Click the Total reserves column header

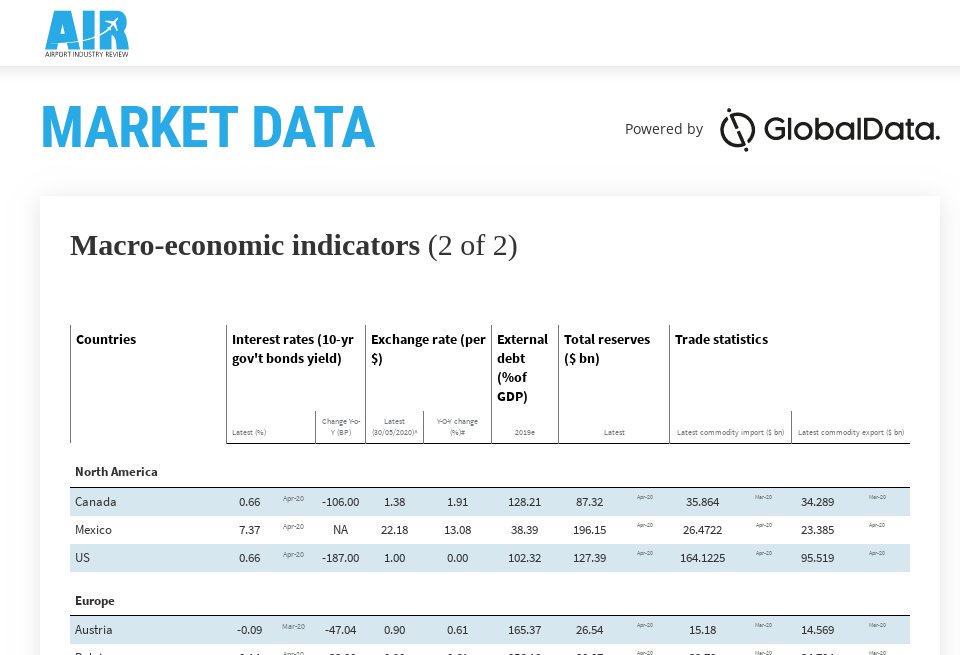click(606, 349)
